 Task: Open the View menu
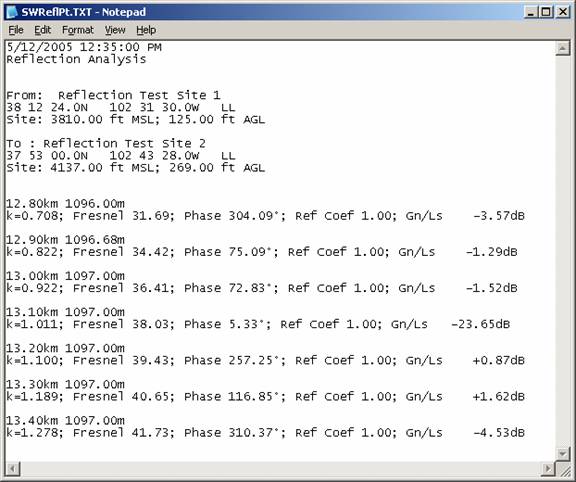tap(115, 30)
